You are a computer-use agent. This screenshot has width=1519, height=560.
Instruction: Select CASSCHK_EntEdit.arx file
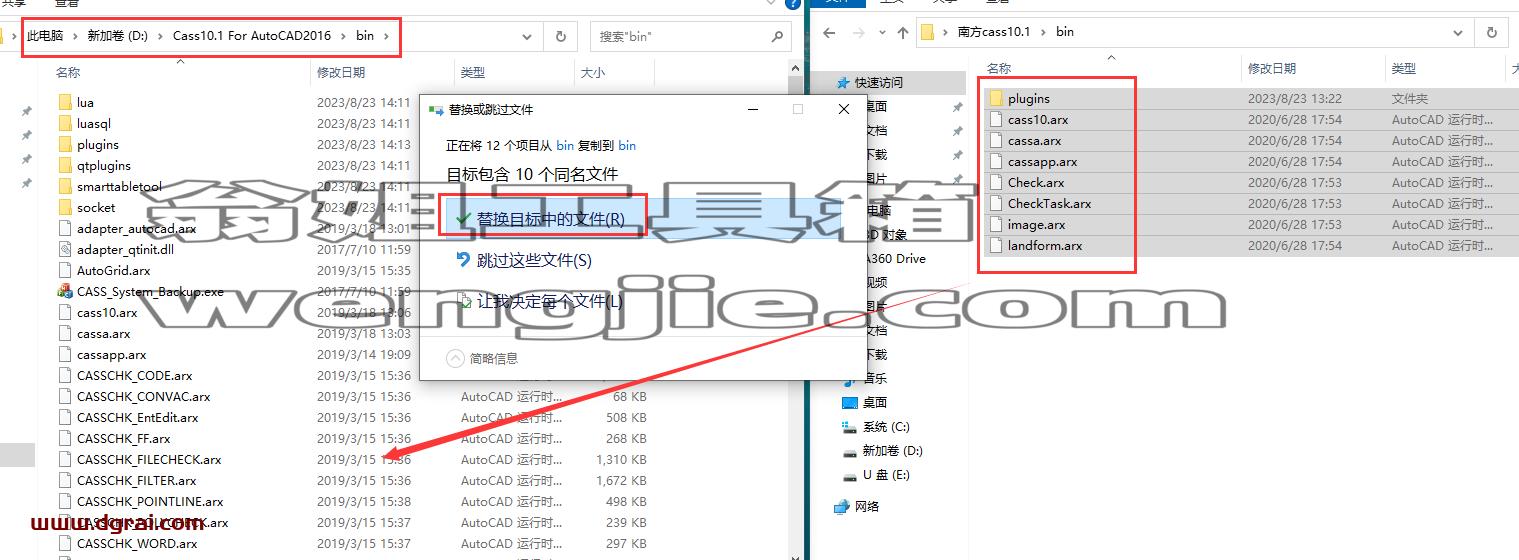(137, 418)
